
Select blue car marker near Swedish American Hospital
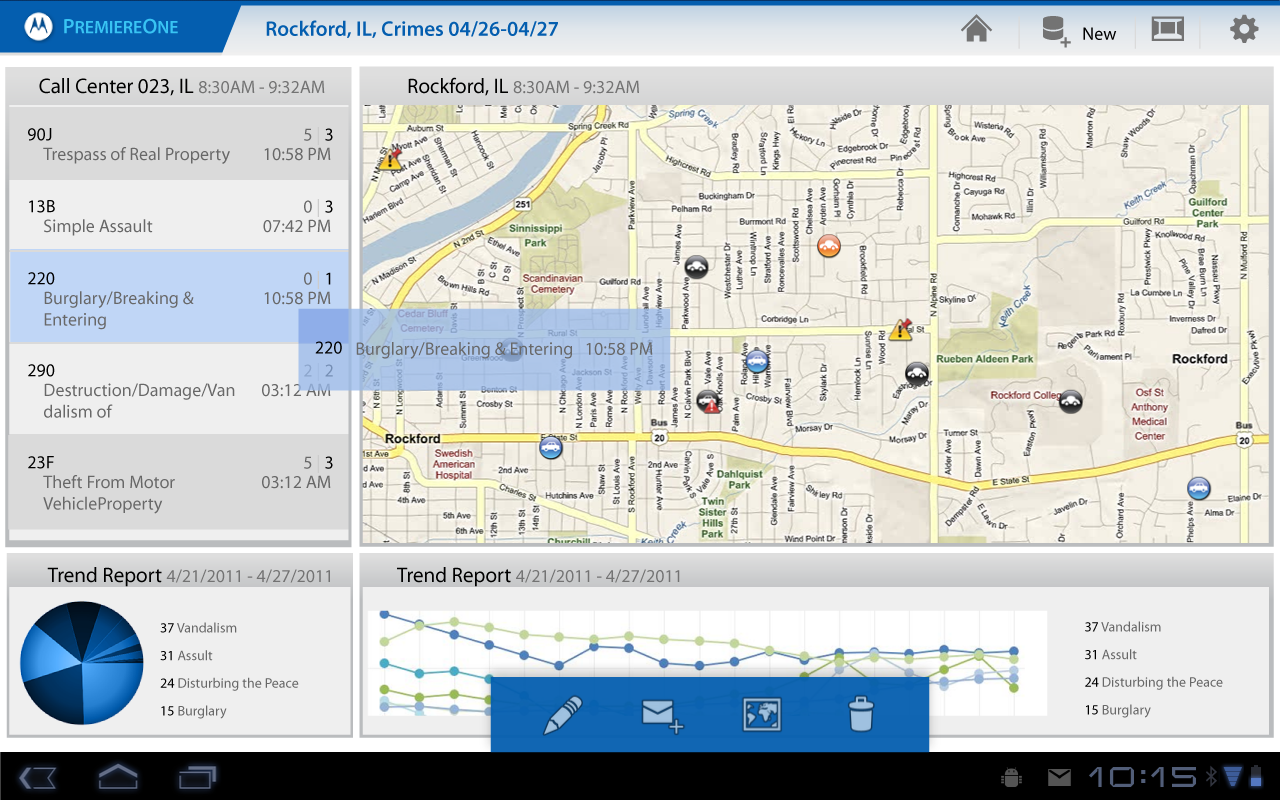click(x=550, y=447)
